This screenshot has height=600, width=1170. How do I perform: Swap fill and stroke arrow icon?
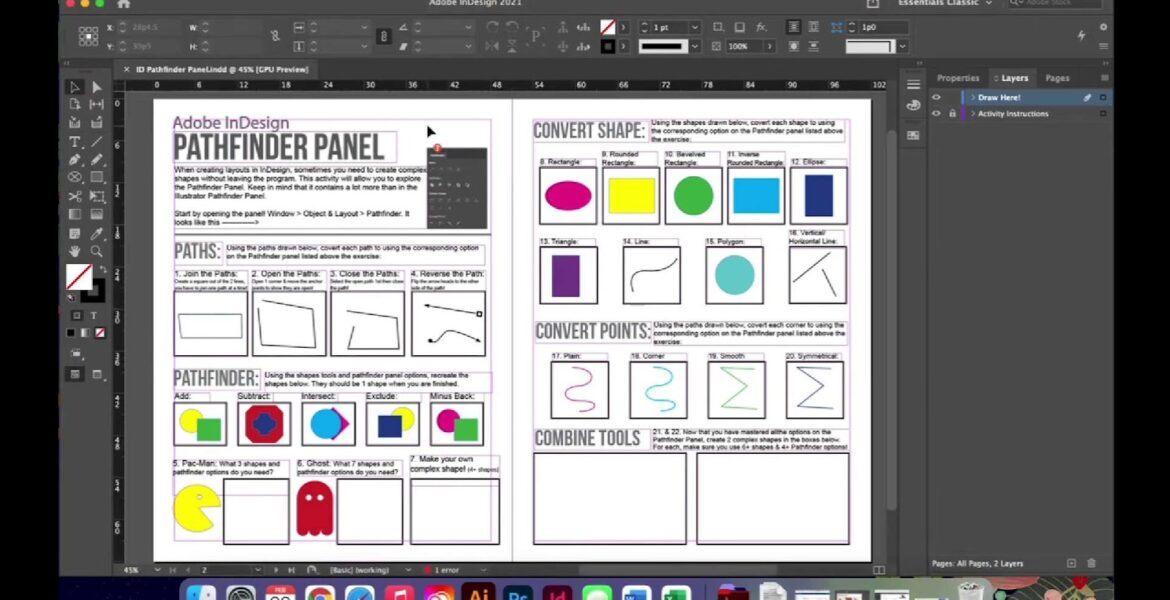[x=102, y=269]
